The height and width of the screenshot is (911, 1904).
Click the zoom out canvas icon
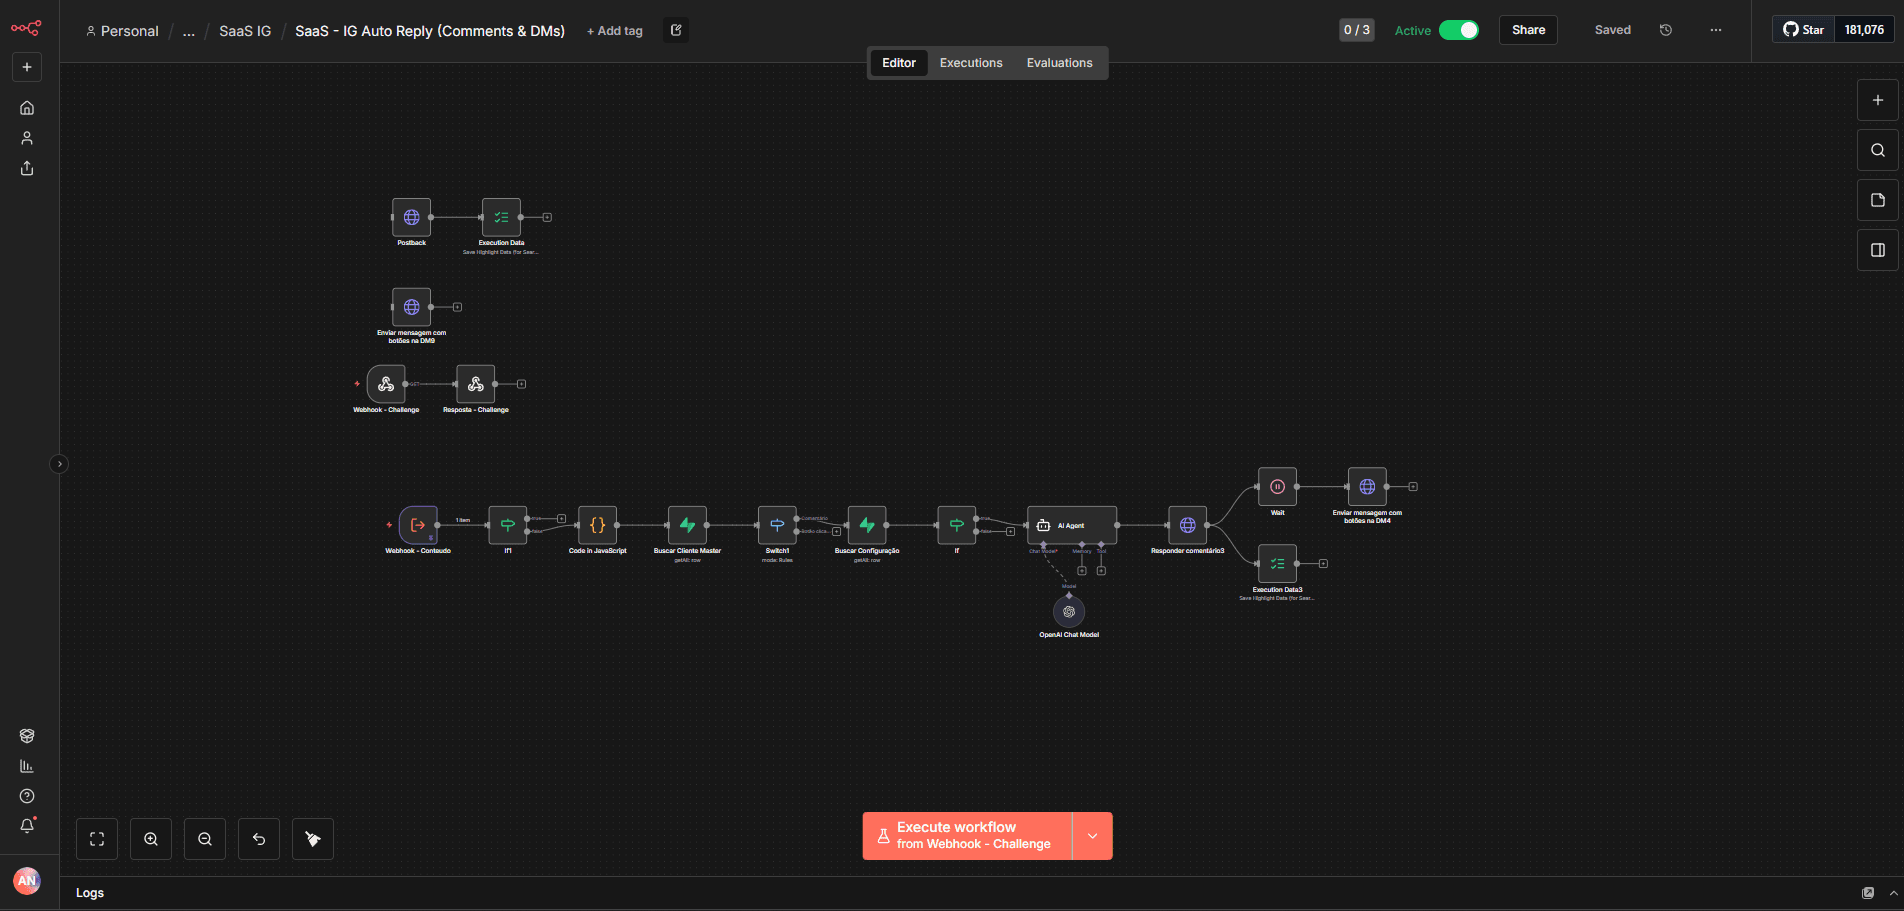click(205, 839)
